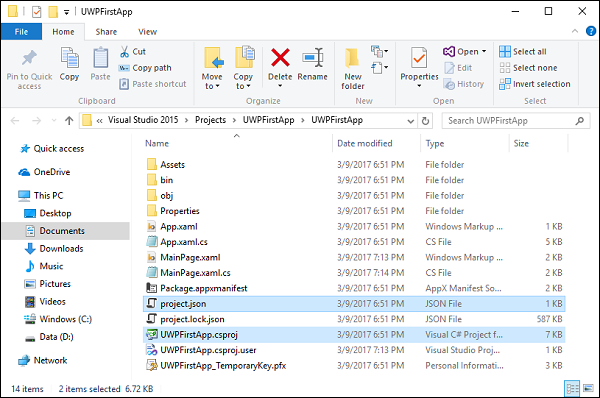Open the Easy access dropdown
Image resolution: width=600 pixels, height=398 pixels.
[x=379, y=68]
